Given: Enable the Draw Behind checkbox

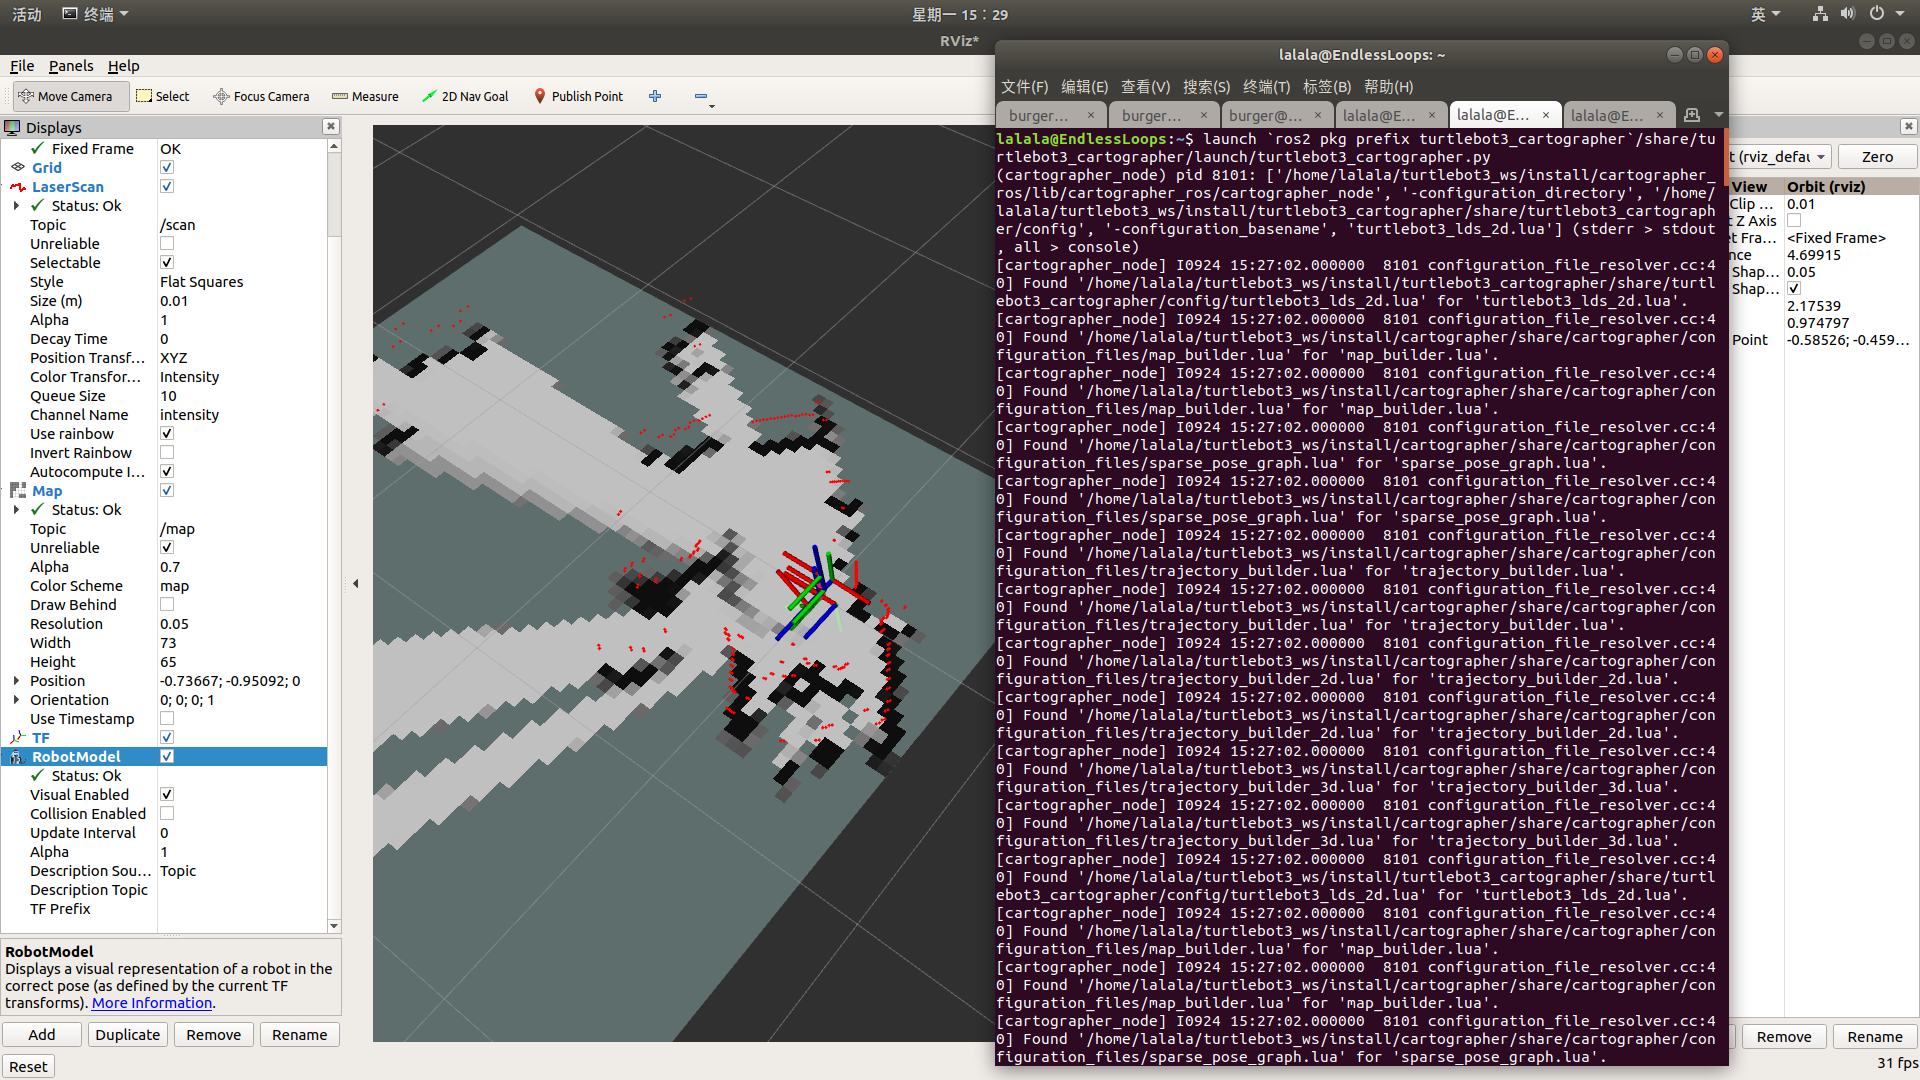Looking at the screenshot, I should coord(167,605).
